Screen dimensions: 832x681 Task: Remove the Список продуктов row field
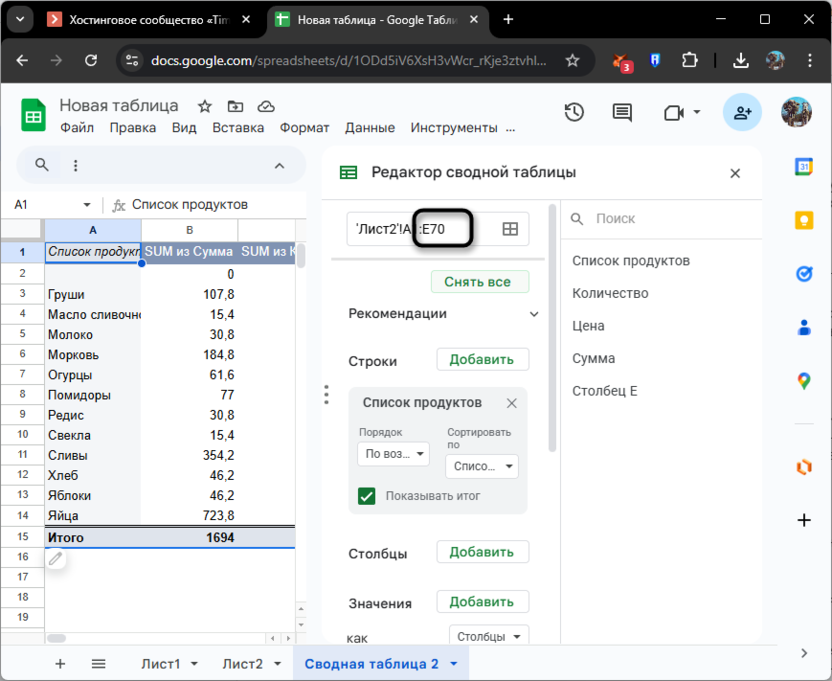pos(512,403)
